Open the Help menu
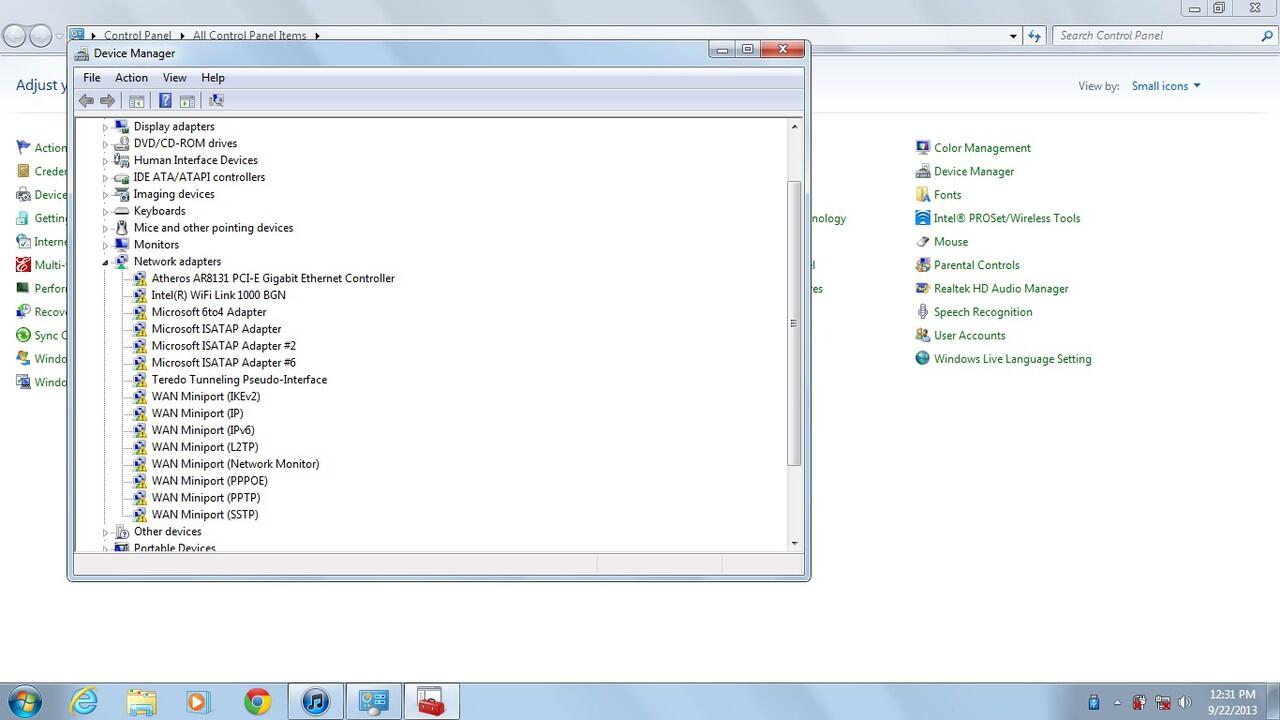The width and height of the screenshot is (1280, 720). (213, 77)
